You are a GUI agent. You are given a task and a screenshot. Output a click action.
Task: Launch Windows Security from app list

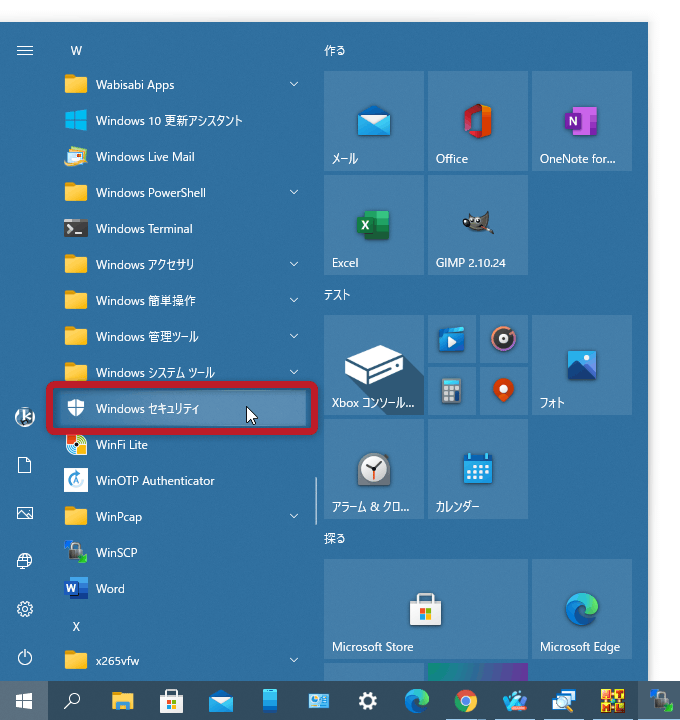tap(180, 408)
